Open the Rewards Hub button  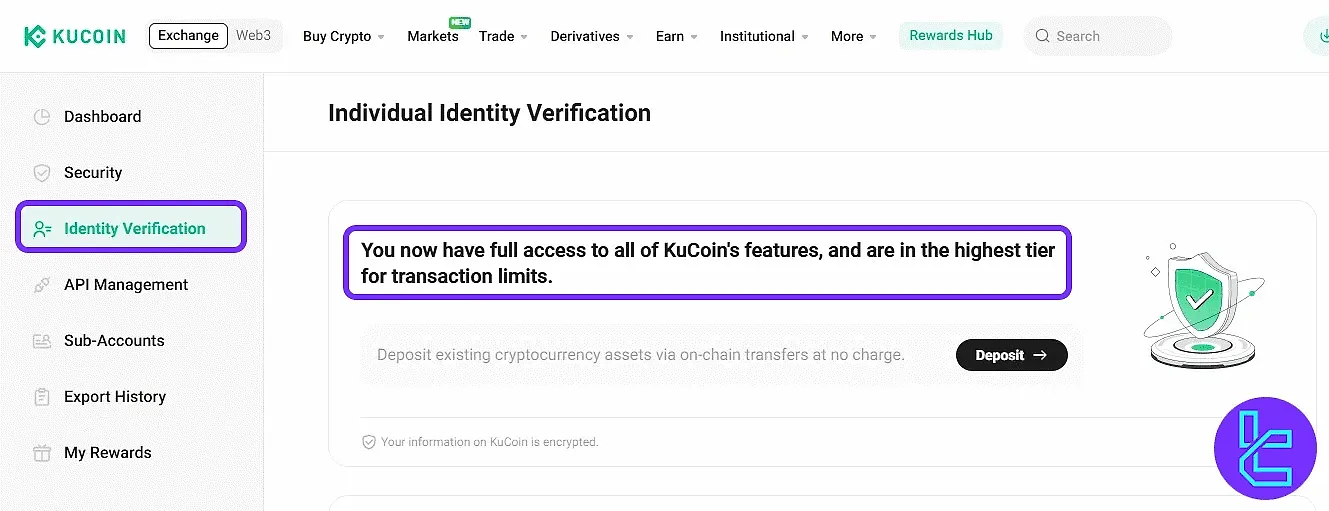click(x=950, y=36)
